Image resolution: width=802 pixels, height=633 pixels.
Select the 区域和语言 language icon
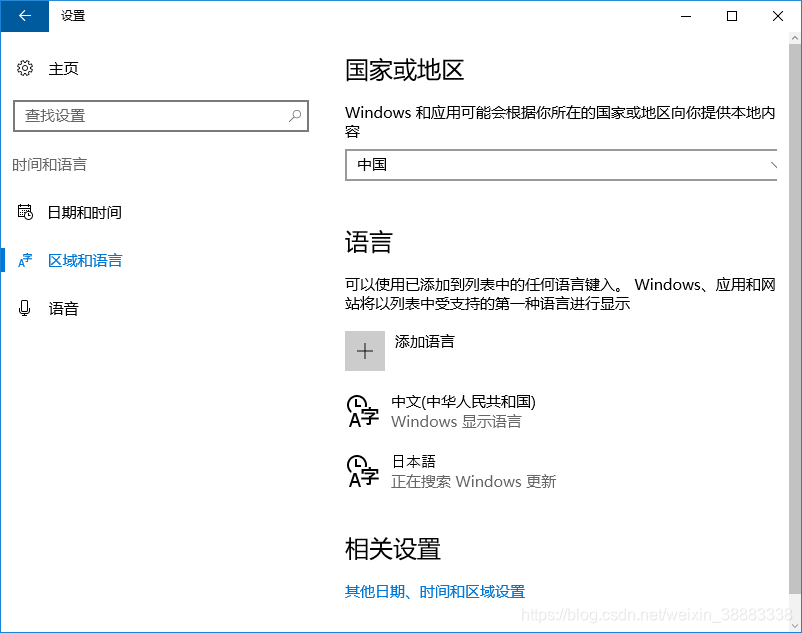[x=25, y=260]
